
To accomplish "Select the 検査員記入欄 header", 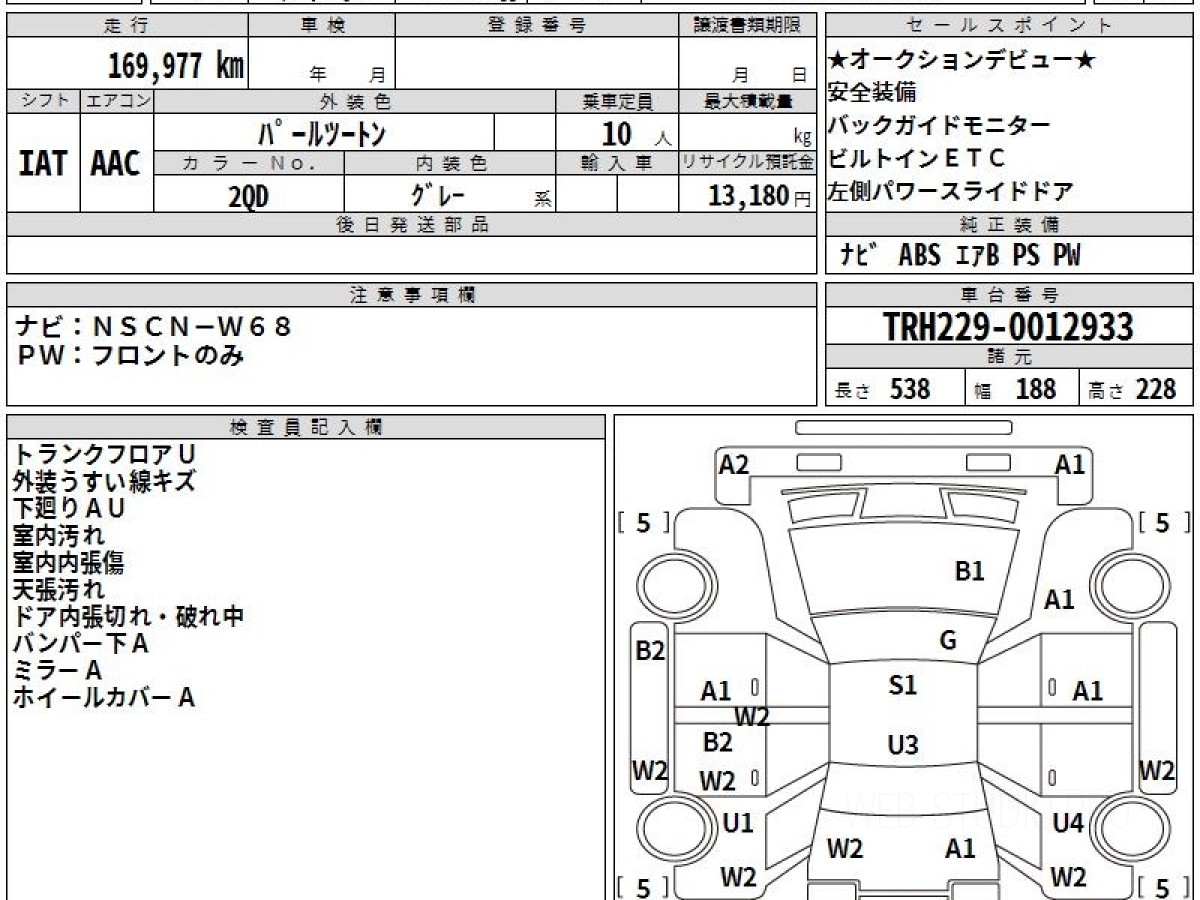I will click(306, 427).
